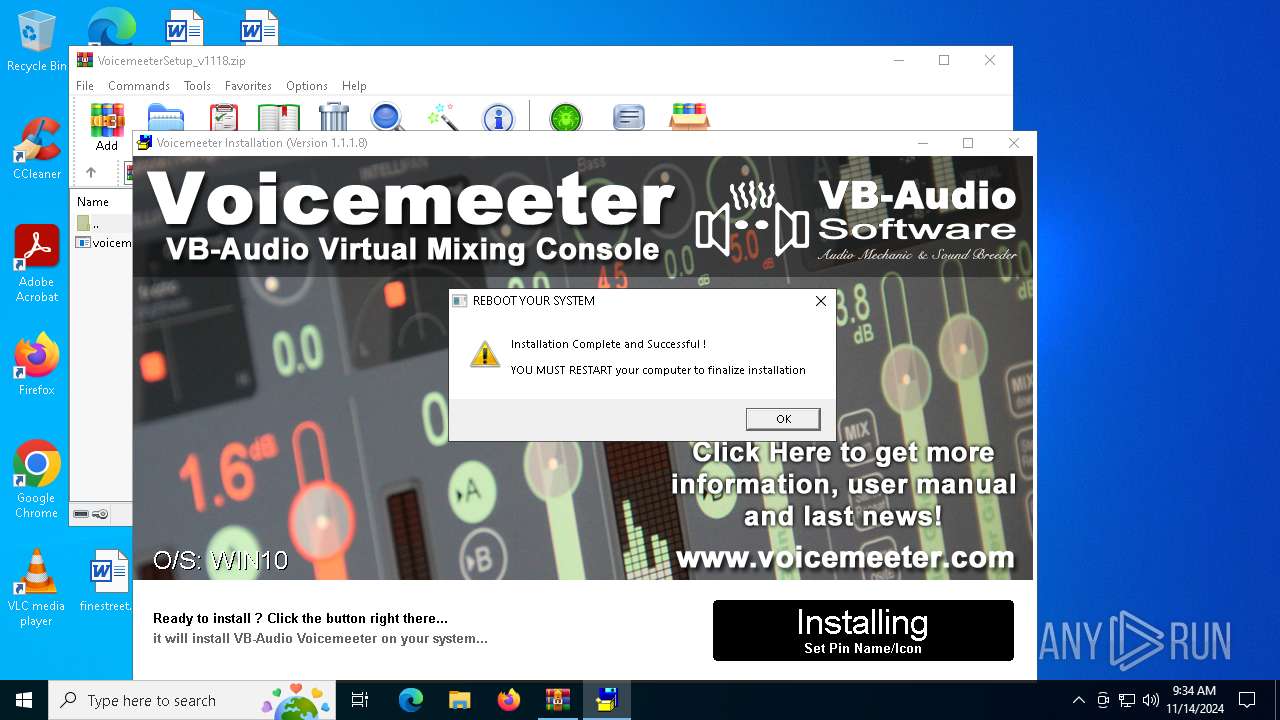Open Edge from the taskbar

[411, 700]
